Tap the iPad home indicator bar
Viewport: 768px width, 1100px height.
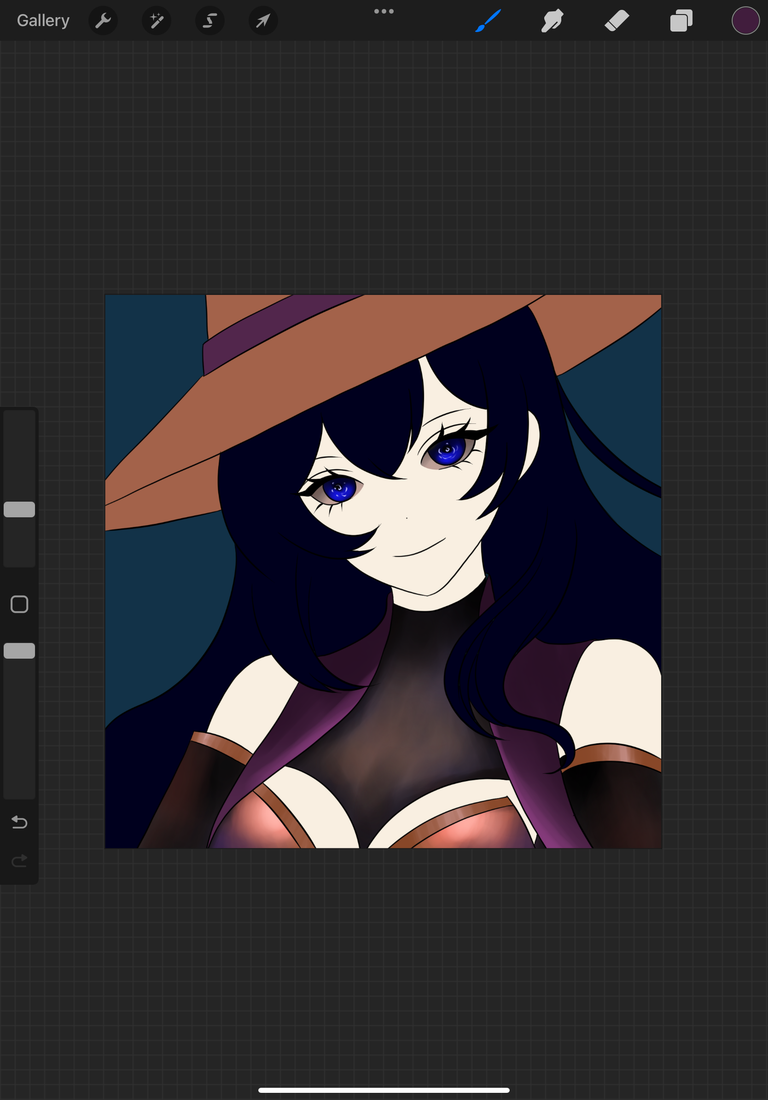[384, 1090]
